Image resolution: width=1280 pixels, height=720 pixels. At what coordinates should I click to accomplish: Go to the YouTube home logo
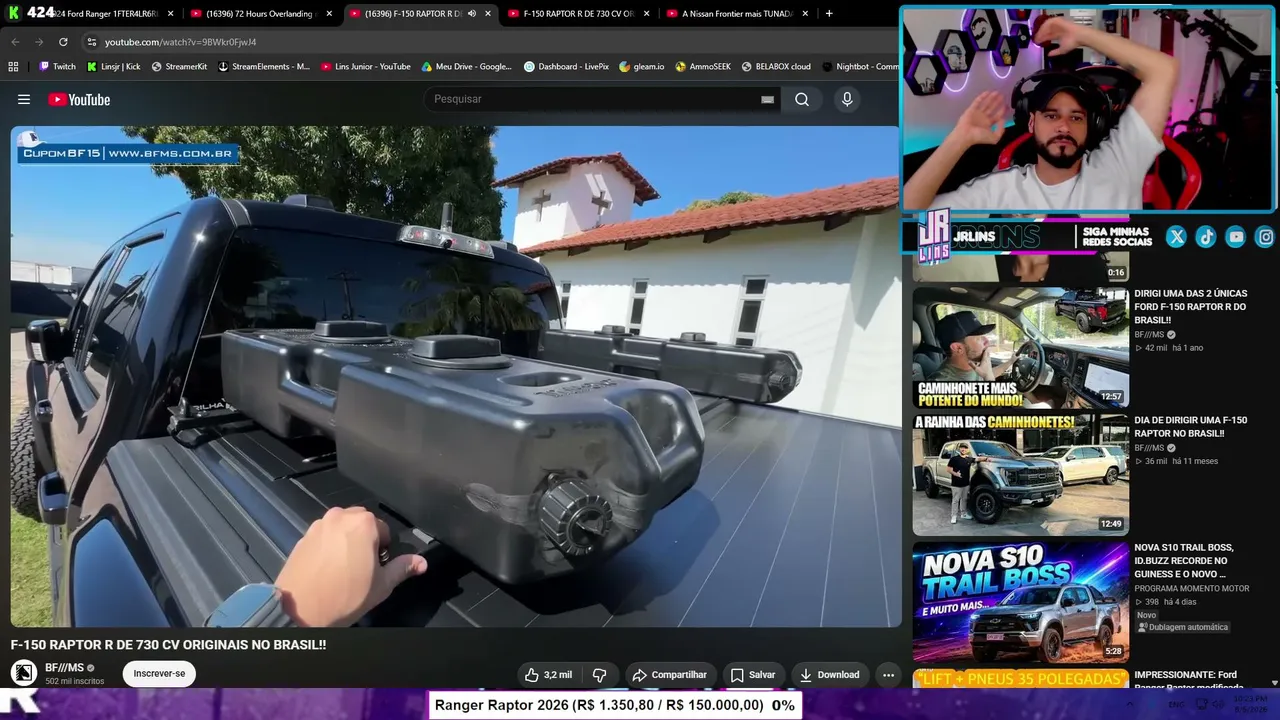point(79,99)
